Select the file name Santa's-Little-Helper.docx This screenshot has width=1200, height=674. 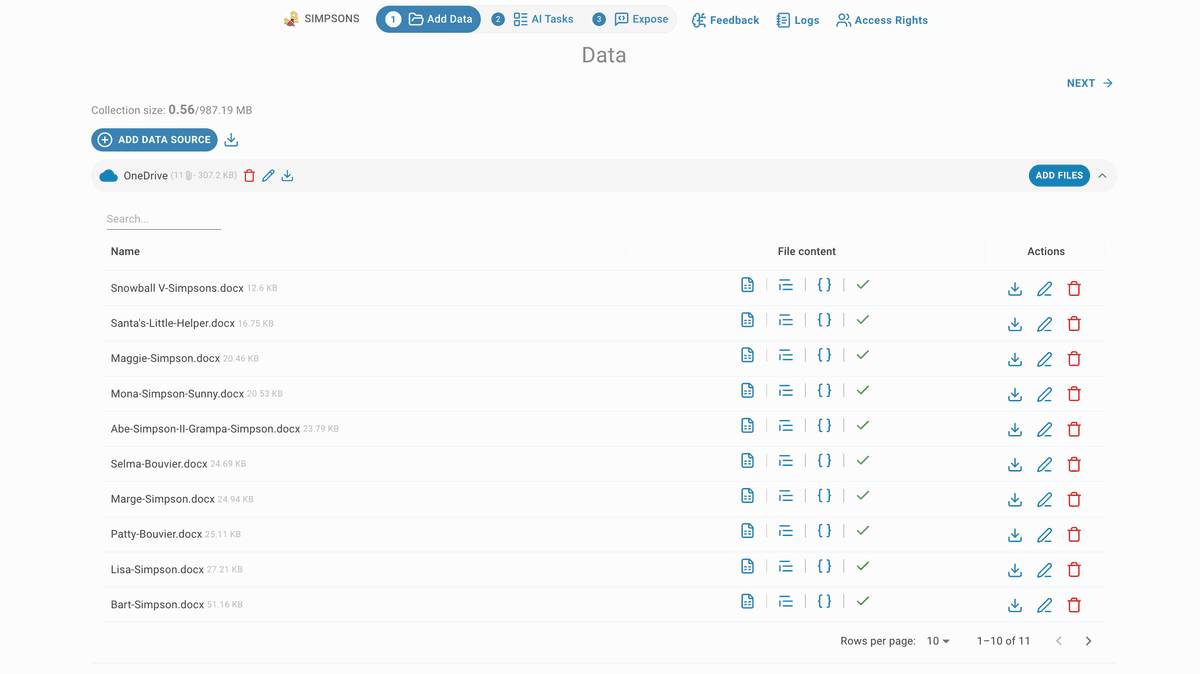(x=173, y=323)
